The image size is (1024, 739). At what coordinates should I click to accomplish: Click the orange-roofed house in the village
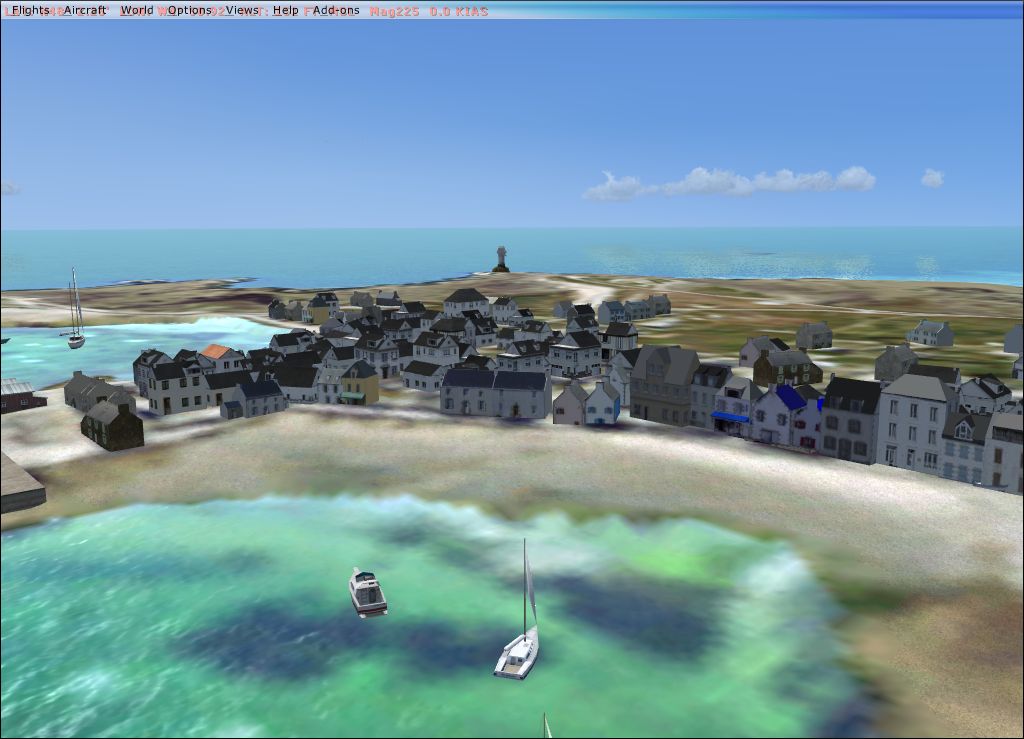(x=217, y=353)
